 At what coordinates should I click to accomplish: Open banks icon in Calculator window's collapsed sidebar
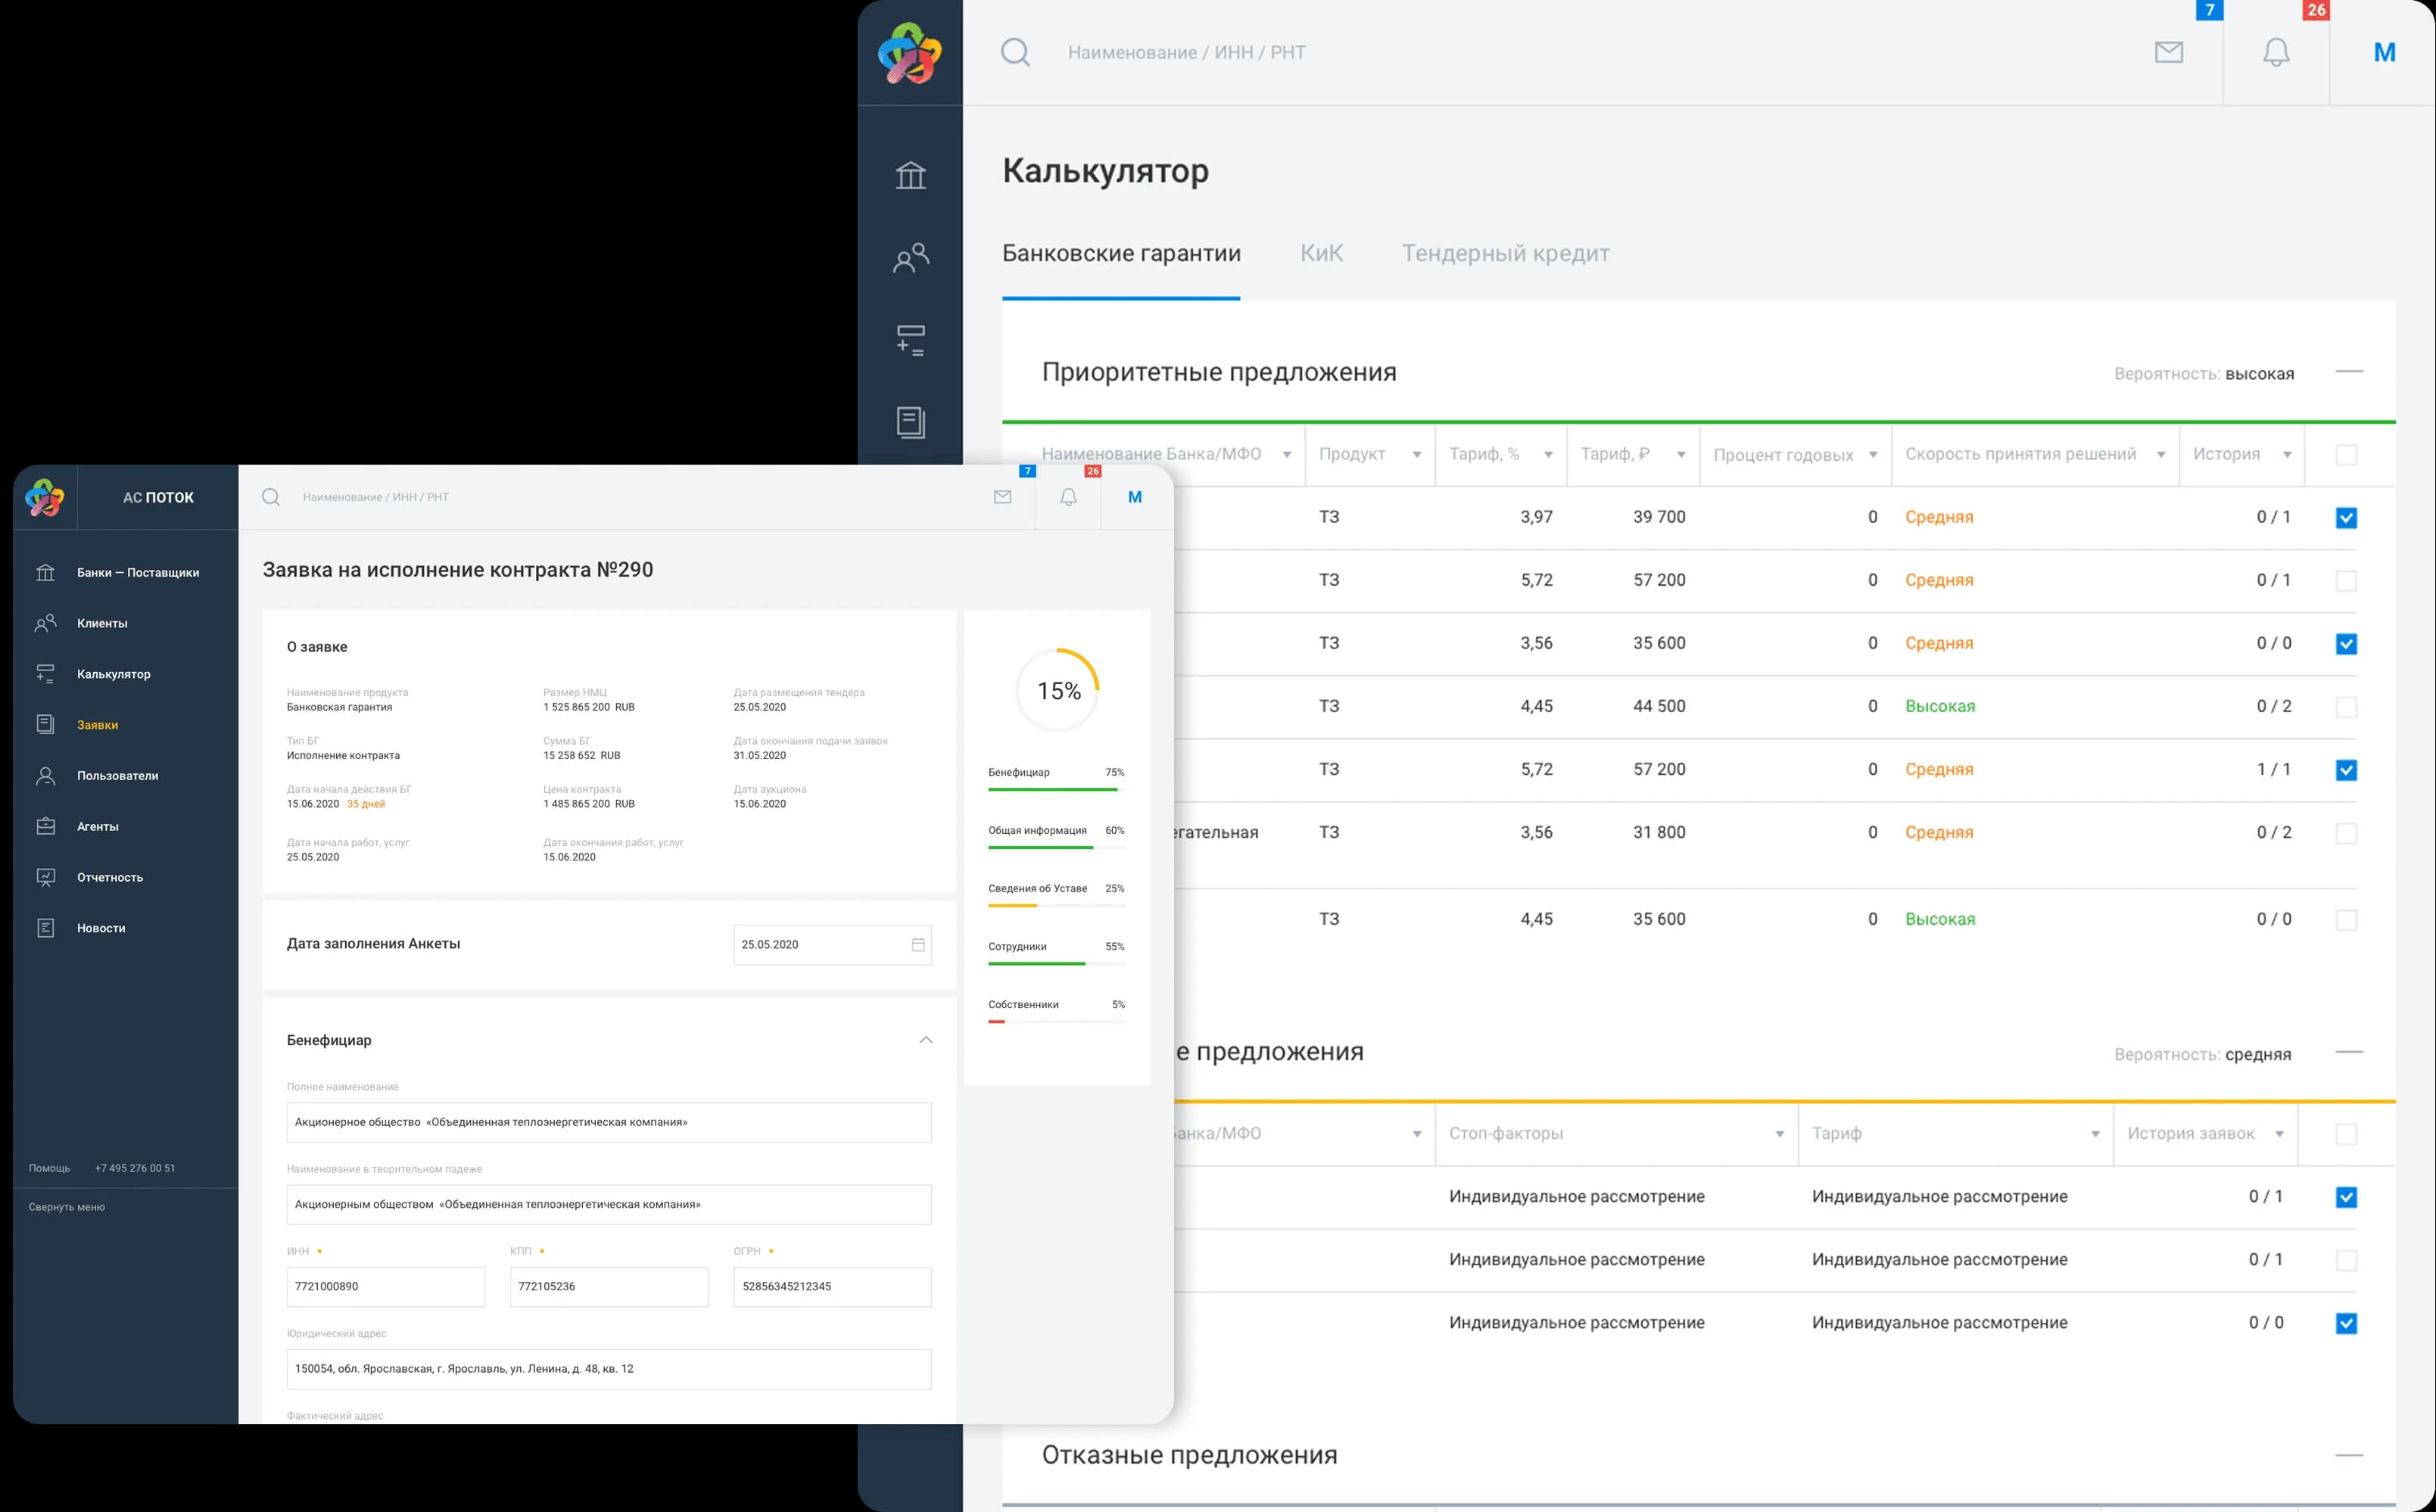pos(910,175)
